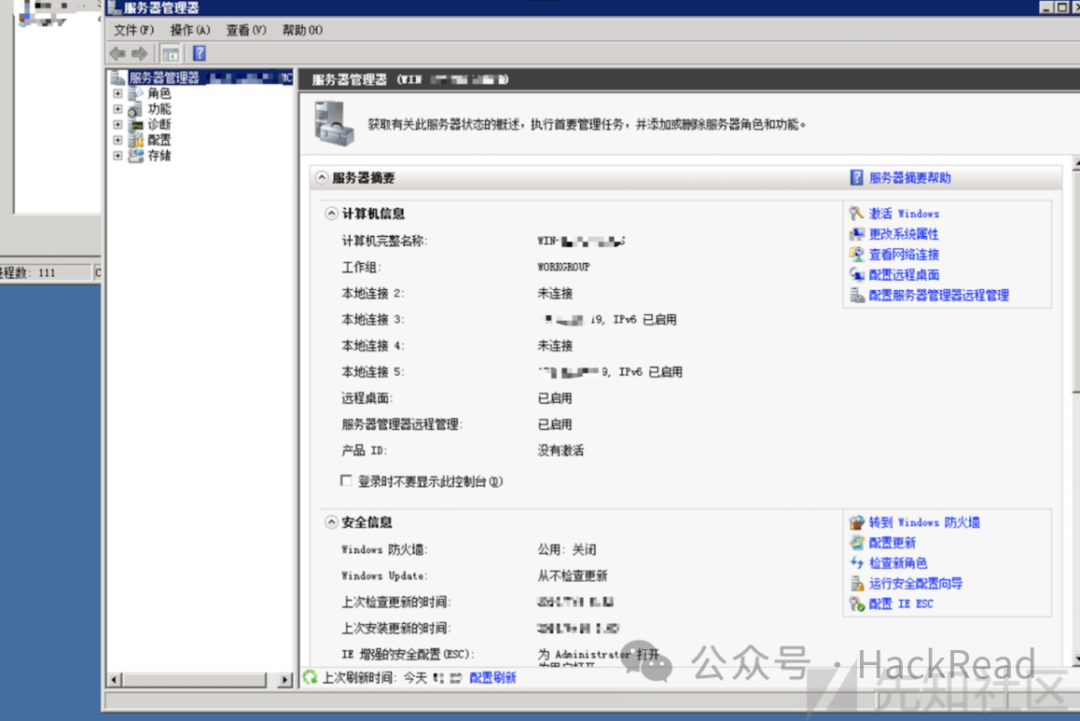Collapse the 计算机信息 section
This screenshot has width=1080, height=721.
tap(331, 213)
